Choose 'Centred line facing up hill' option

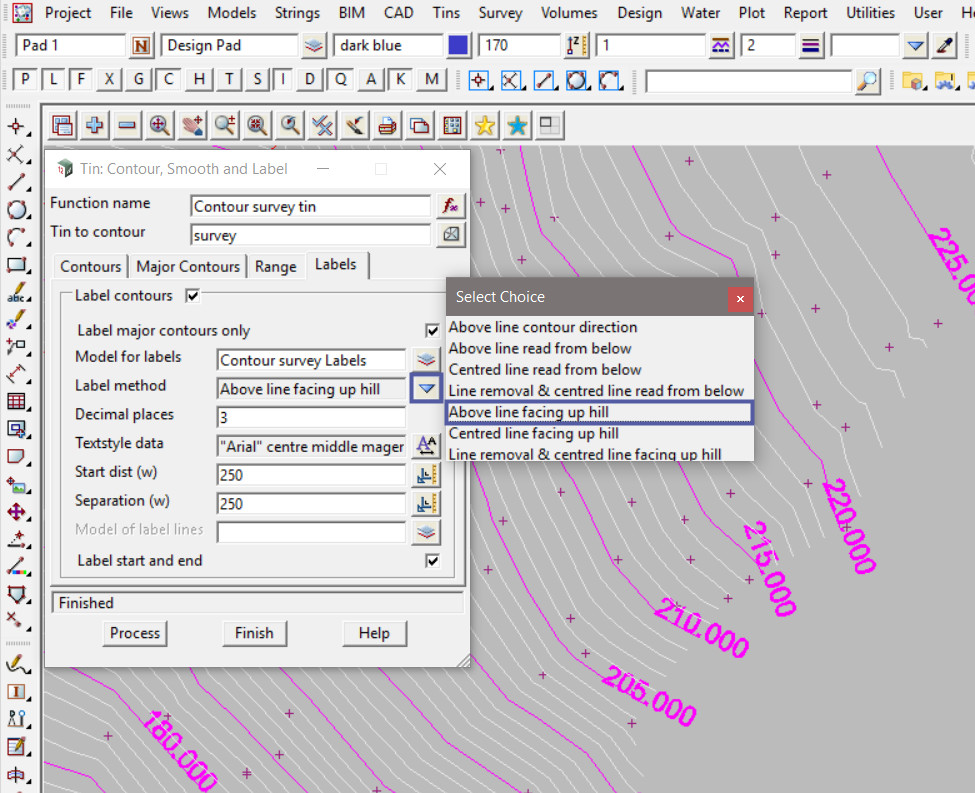click(534, 433)
